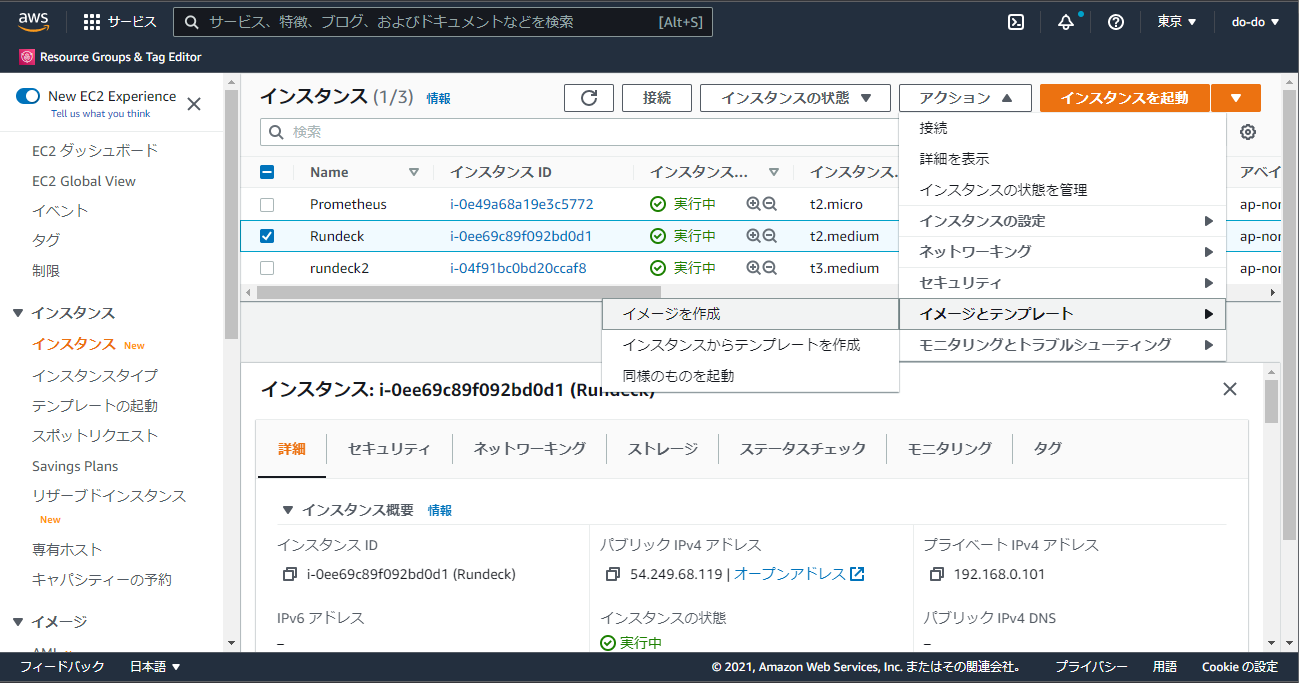Viewport: 1299px width, 683px height.
Task: Expand the インスタンスの設定 submenu
Action: pyautogui.click(x=1062, y=221)
